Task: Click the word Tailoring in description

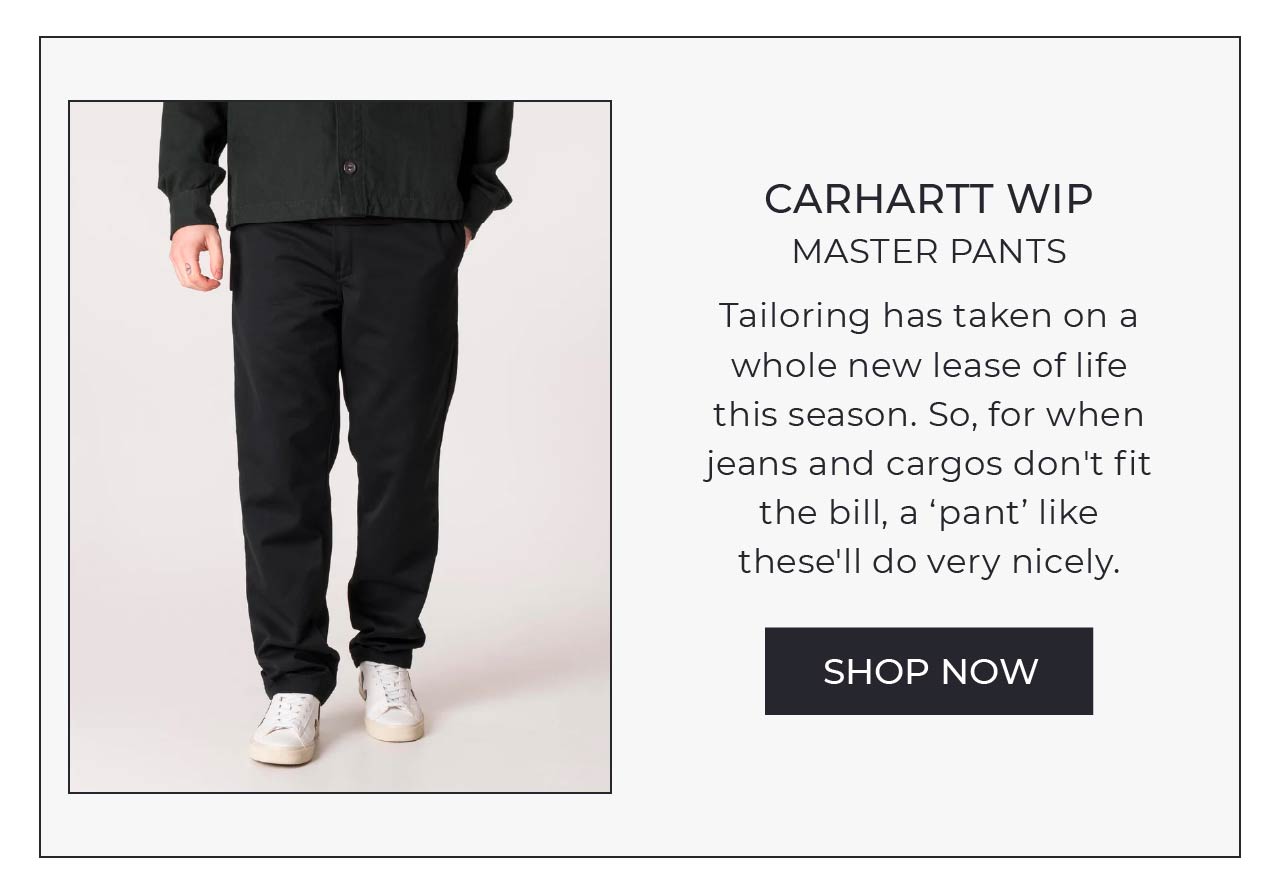Action: coord(795,317)
